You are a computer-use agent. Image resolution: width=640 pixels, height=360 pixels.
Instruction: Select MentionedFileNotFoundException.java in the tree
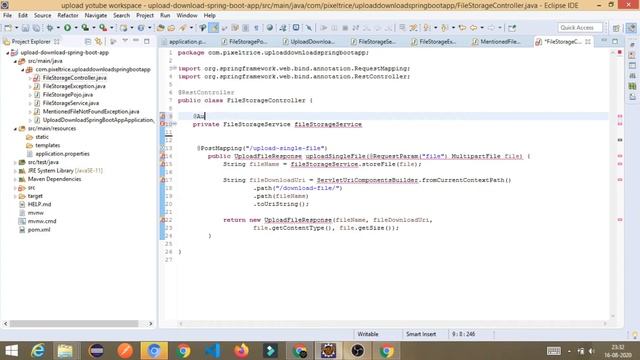(91, 111)
